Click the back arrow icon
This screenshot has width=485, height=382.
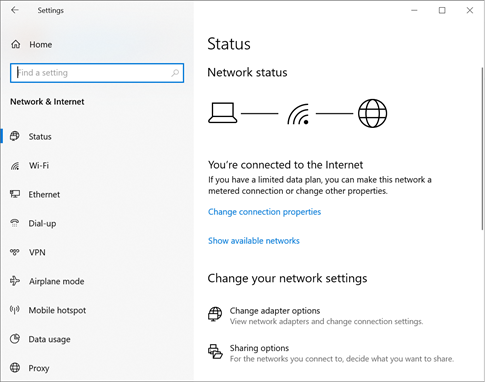[x=15, y=10]
